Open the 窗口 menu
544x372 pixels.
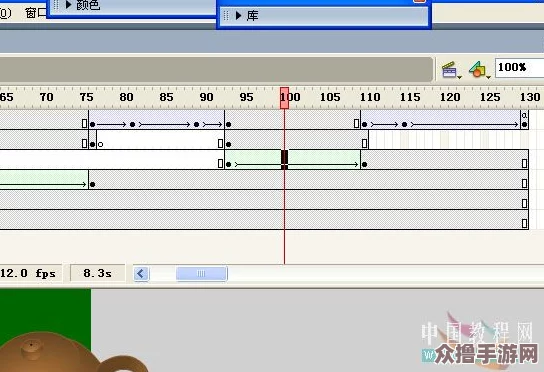pyautogui.click(x=35, y=13)
